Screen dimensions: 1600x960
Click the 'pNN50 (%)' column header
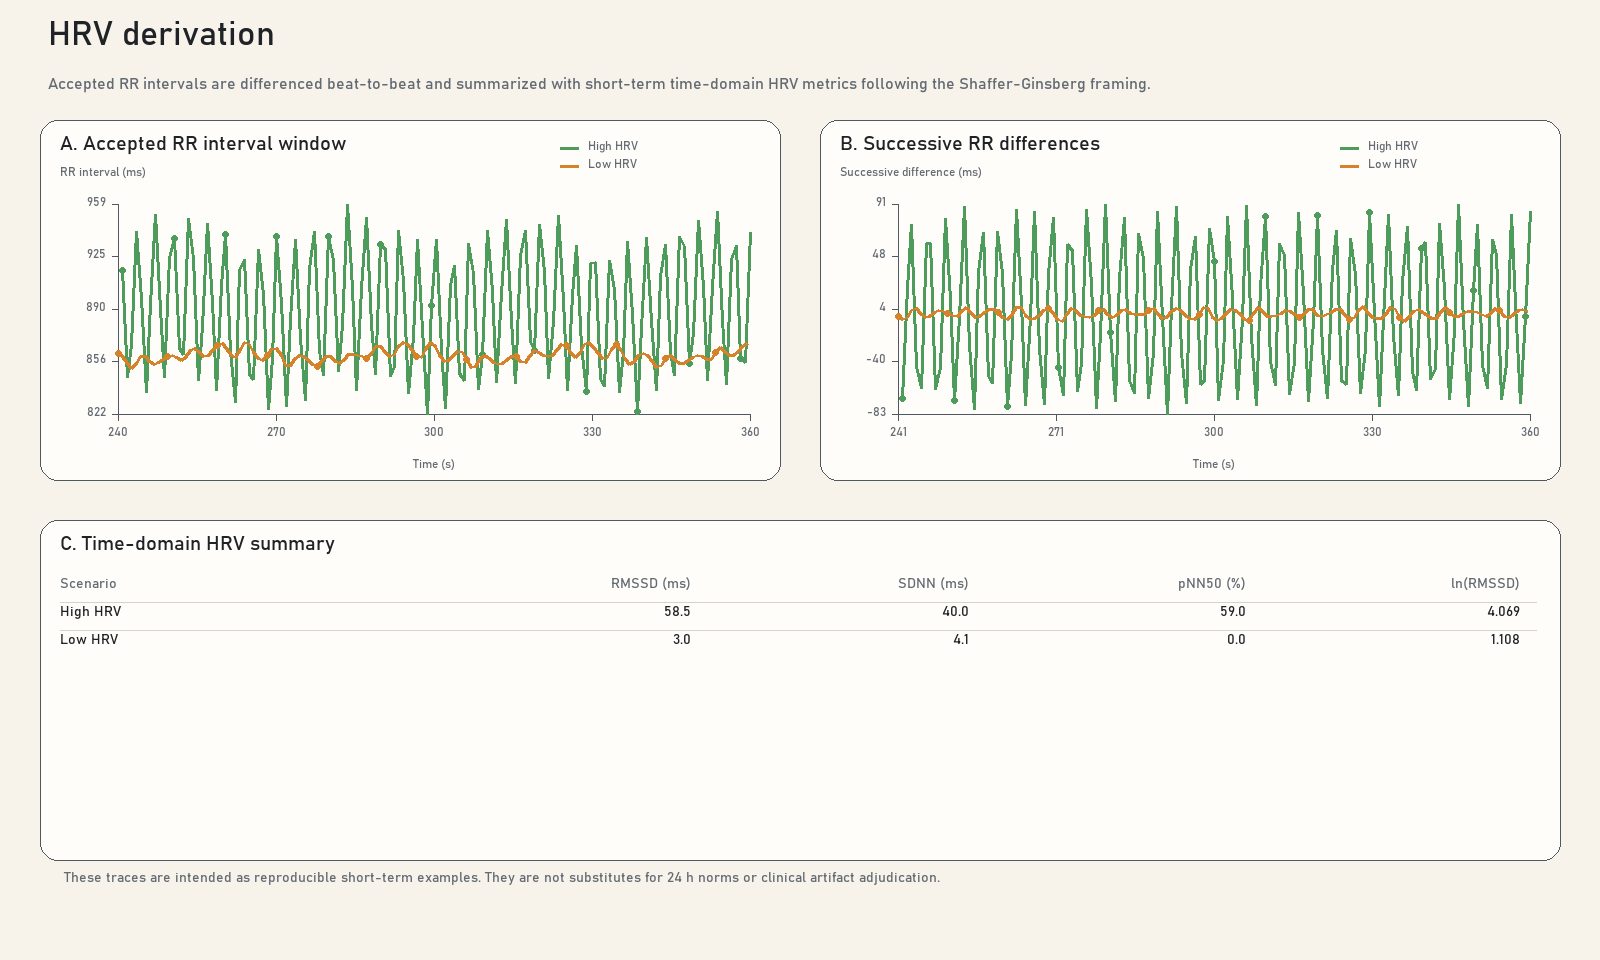tap(1211, 583)
